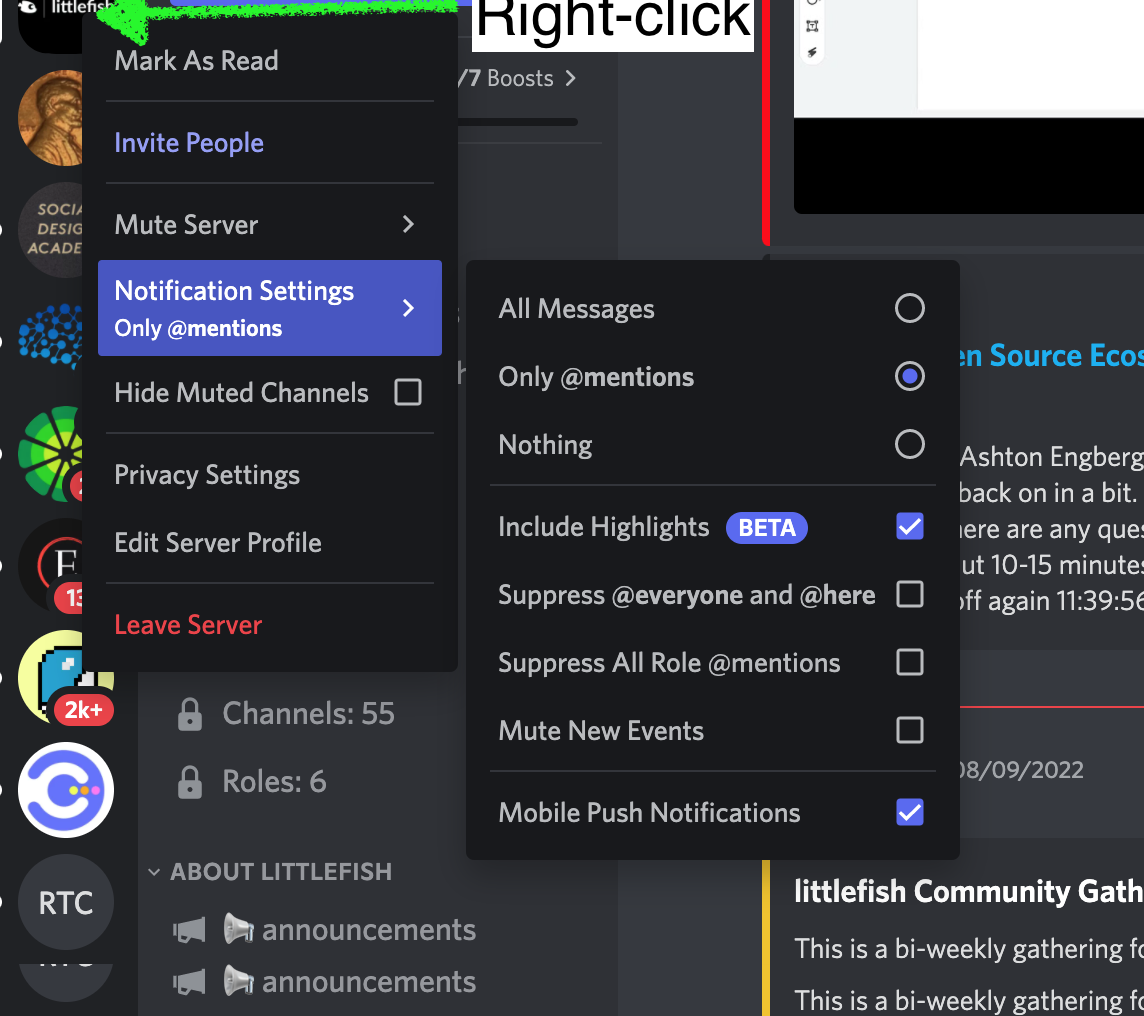The width and height of the screenshot is (1144, 1016).
Task: Click the Invite People option
Action: pos(189,143)
